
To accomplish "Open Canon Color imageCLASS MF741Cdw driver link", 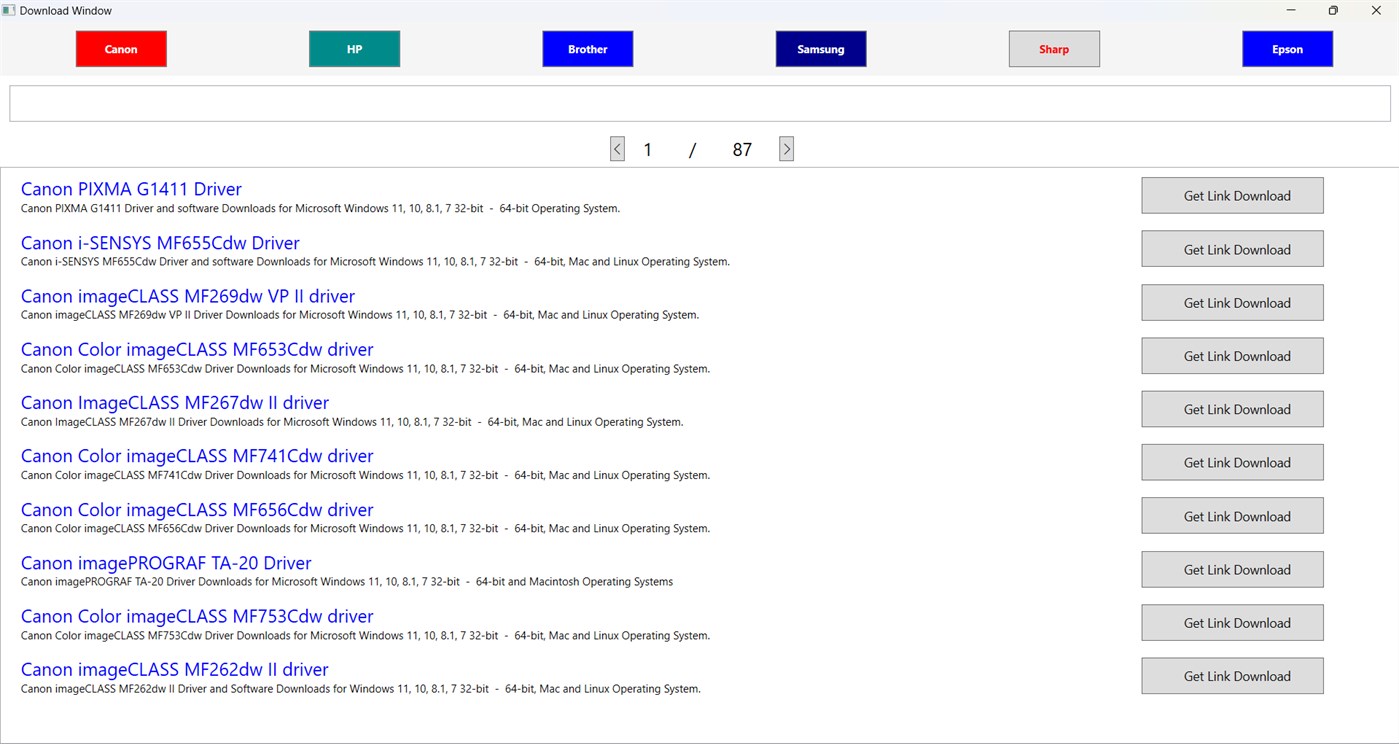I will coord(197,455).
